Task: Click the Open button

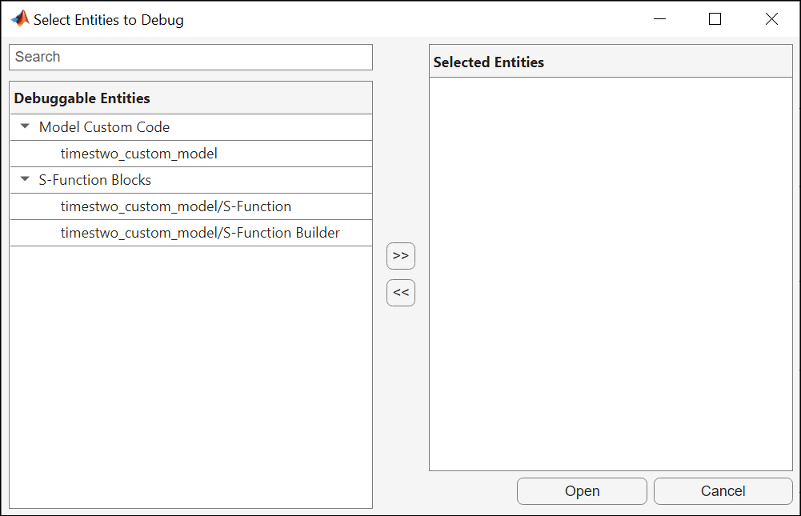Action: 582,491
